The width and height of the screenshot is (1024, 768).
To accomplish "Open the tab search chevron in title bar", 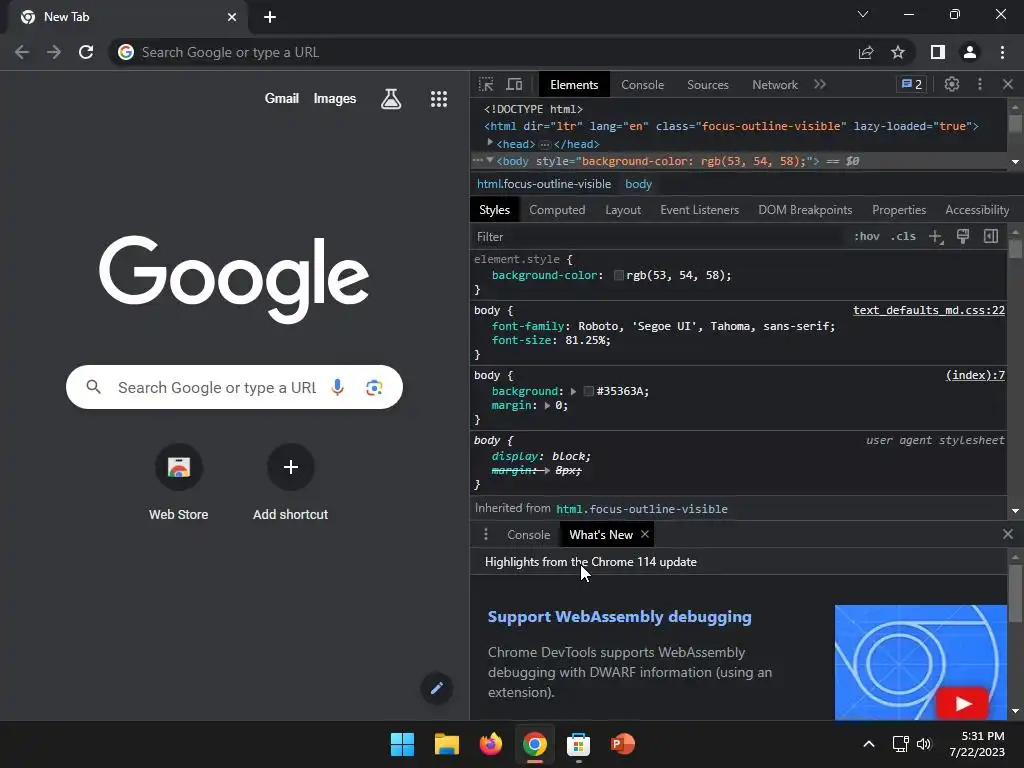I will point(863,14).
